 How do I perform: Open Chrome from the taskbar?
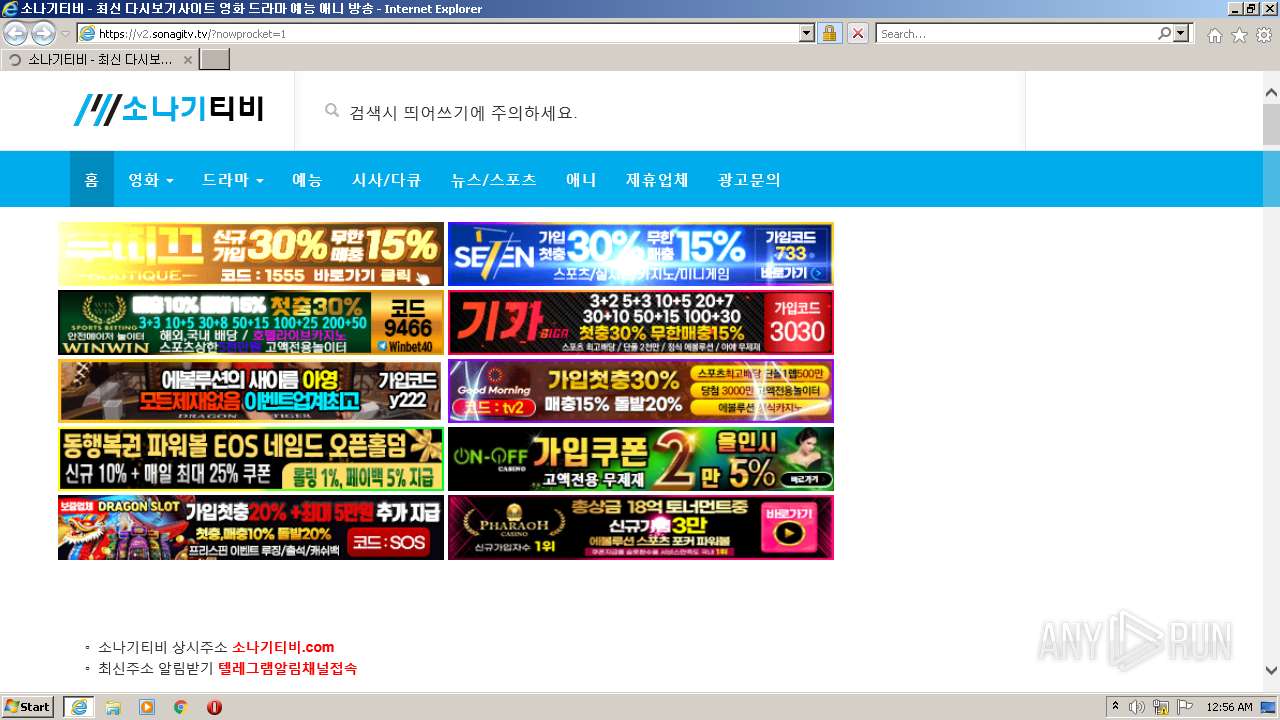pyautogui.click(x=181, y=707)
